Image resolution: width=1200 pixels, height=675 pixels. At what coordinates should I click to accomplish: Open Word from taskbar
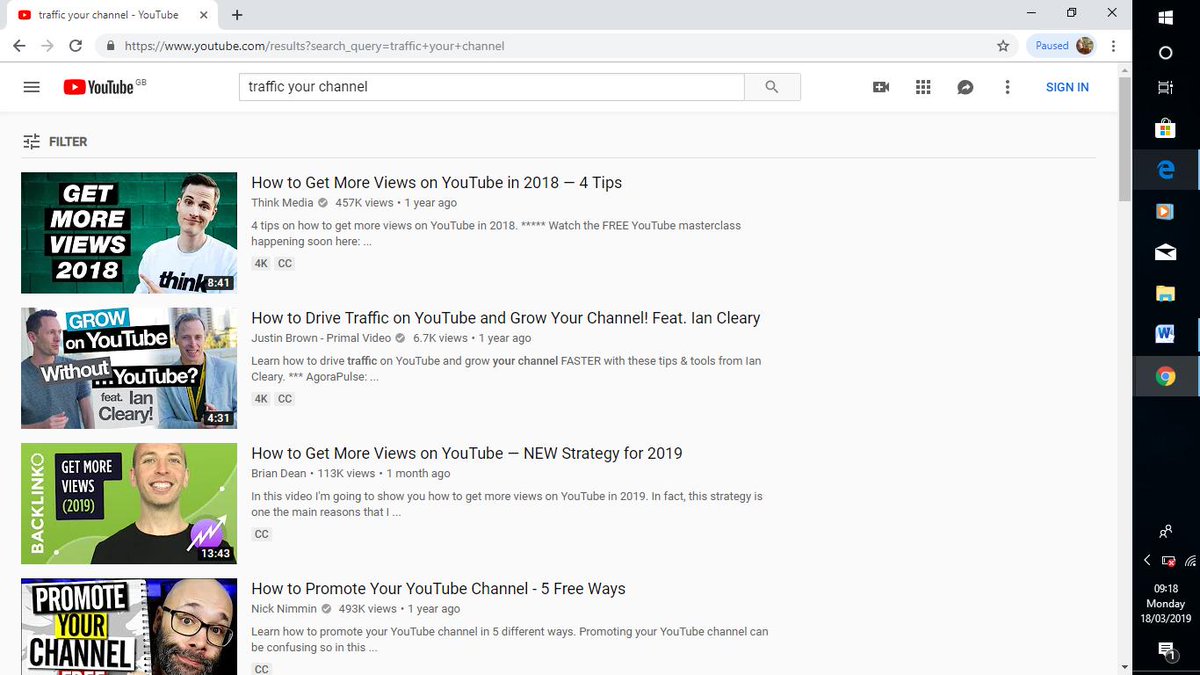[1165, 335]
